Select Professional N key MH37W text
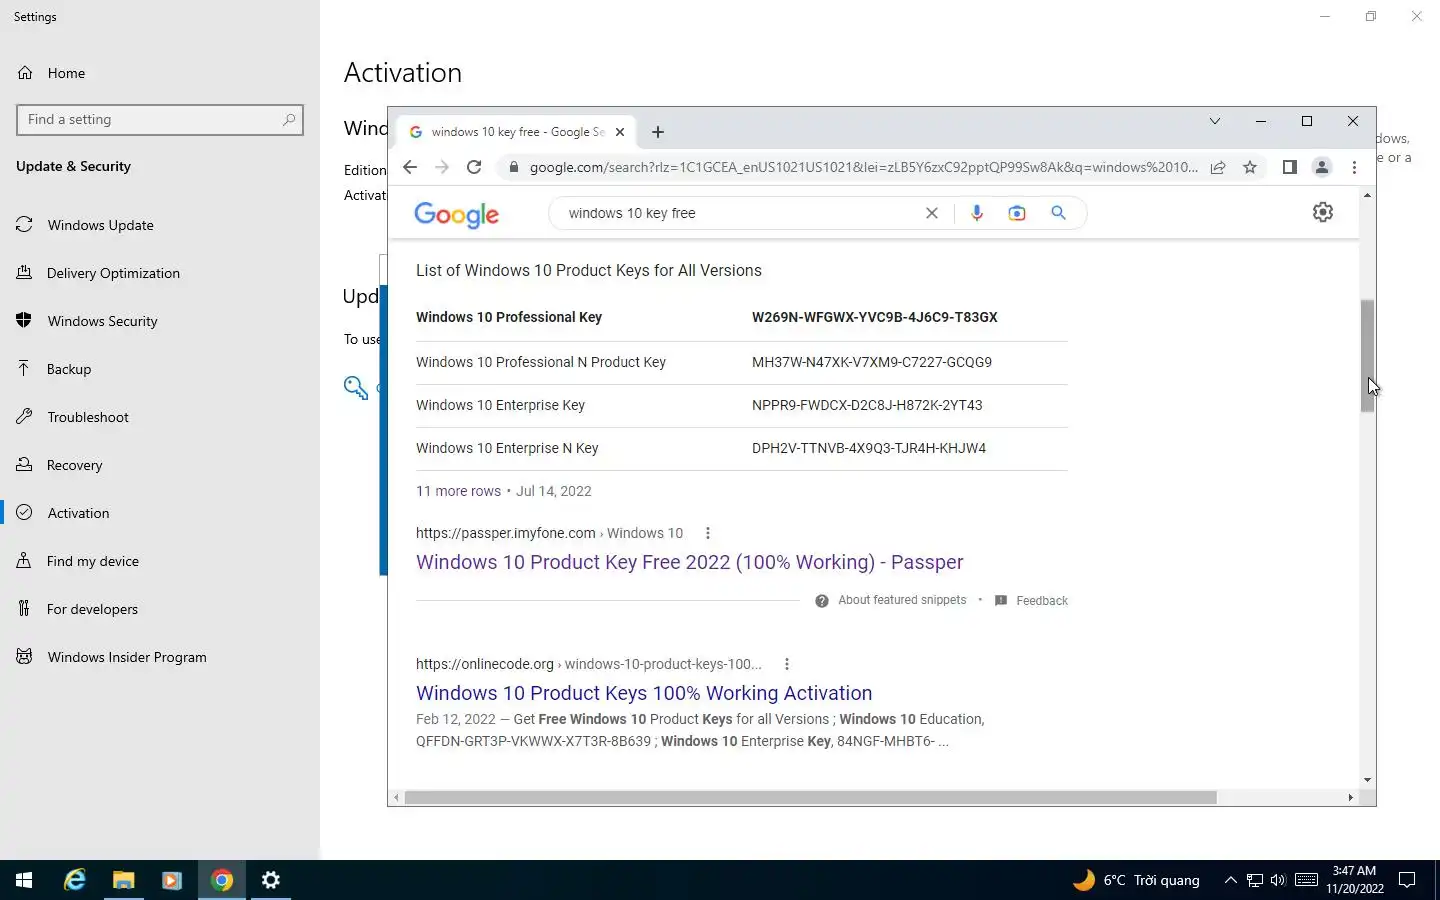 click(872, 362)
